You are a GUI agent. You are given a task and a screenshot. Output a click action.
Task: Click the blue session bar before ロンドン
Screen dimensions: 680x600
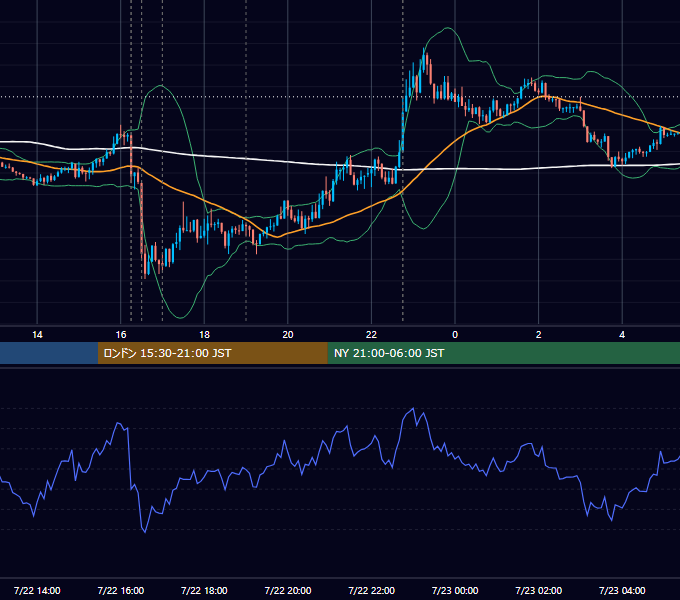coord(49,353)
